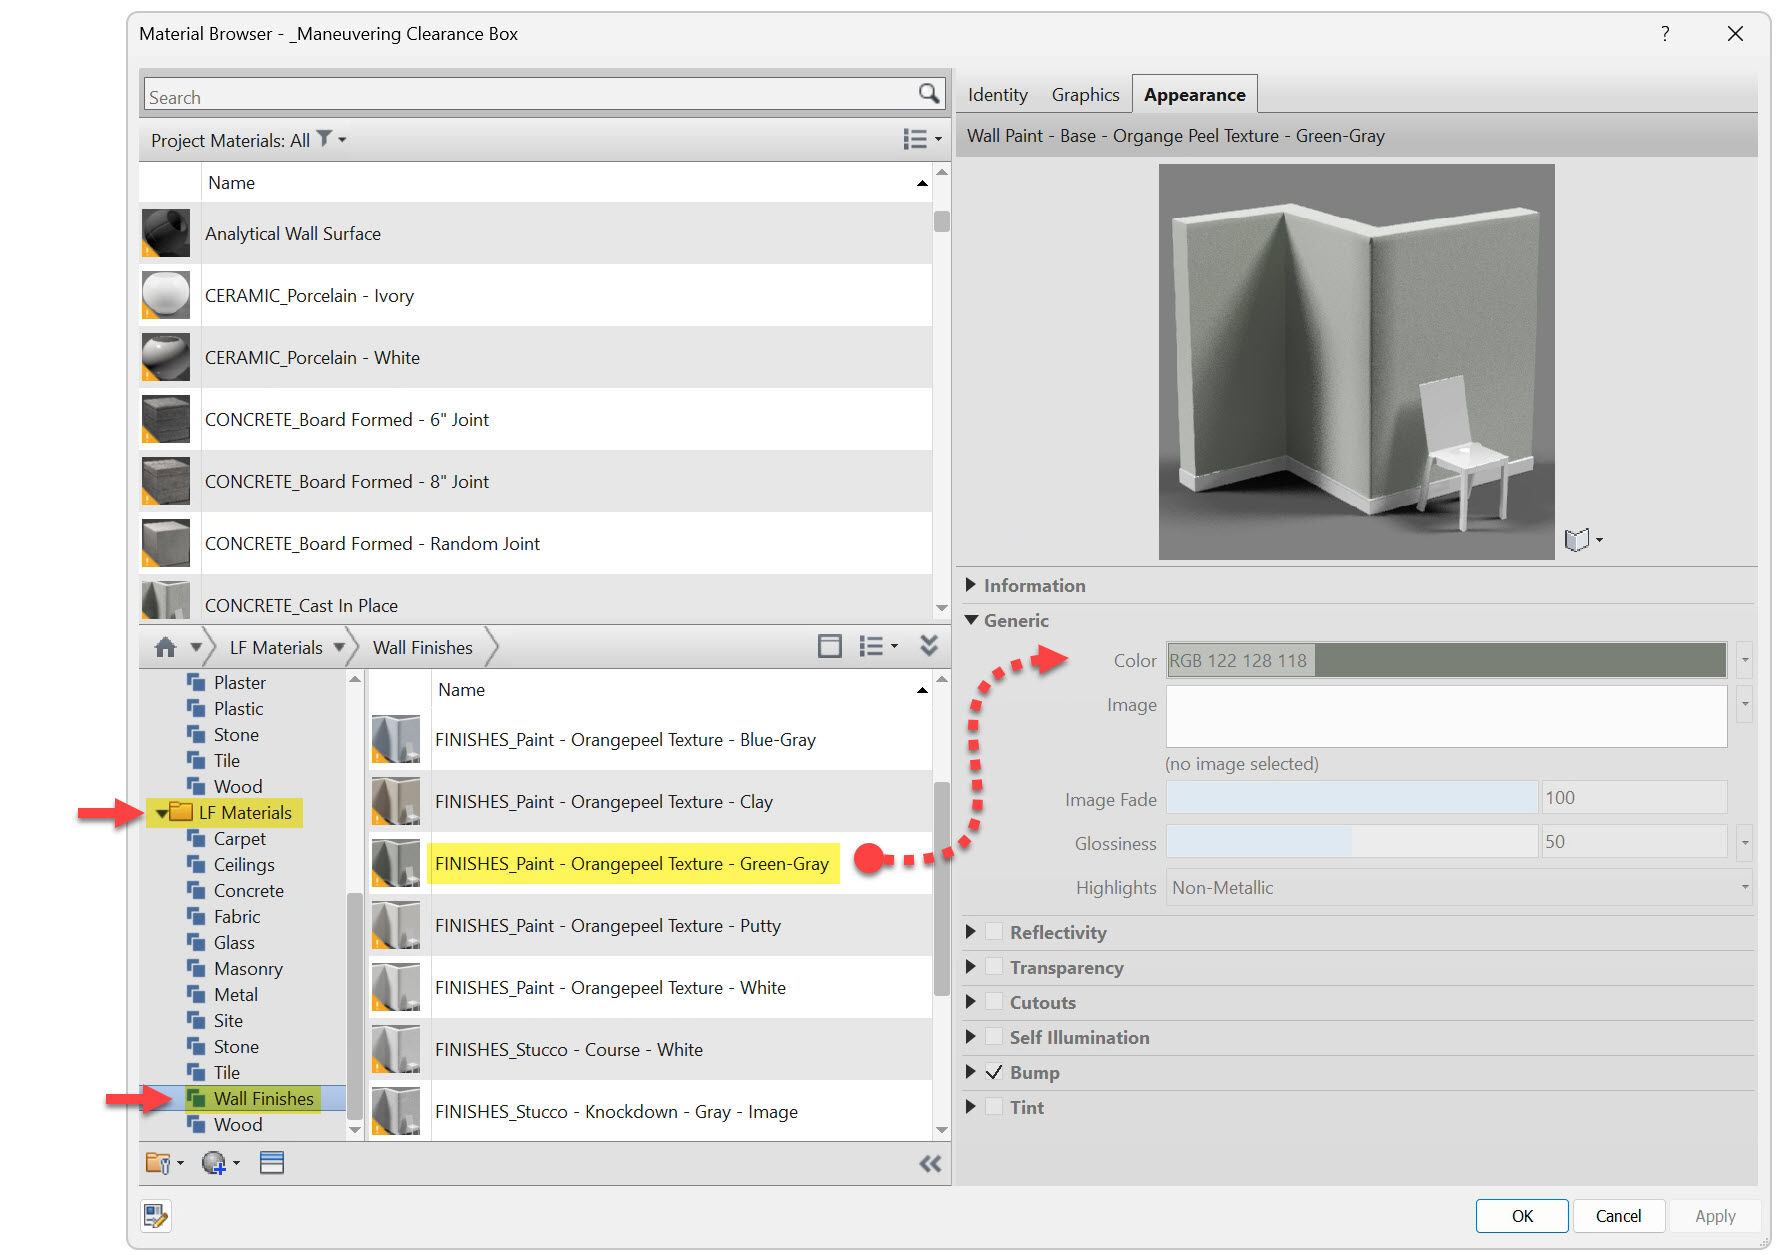1778x1255 pixels.
Task: Enable the Bump checkbox
Action: click(994, 1072)
